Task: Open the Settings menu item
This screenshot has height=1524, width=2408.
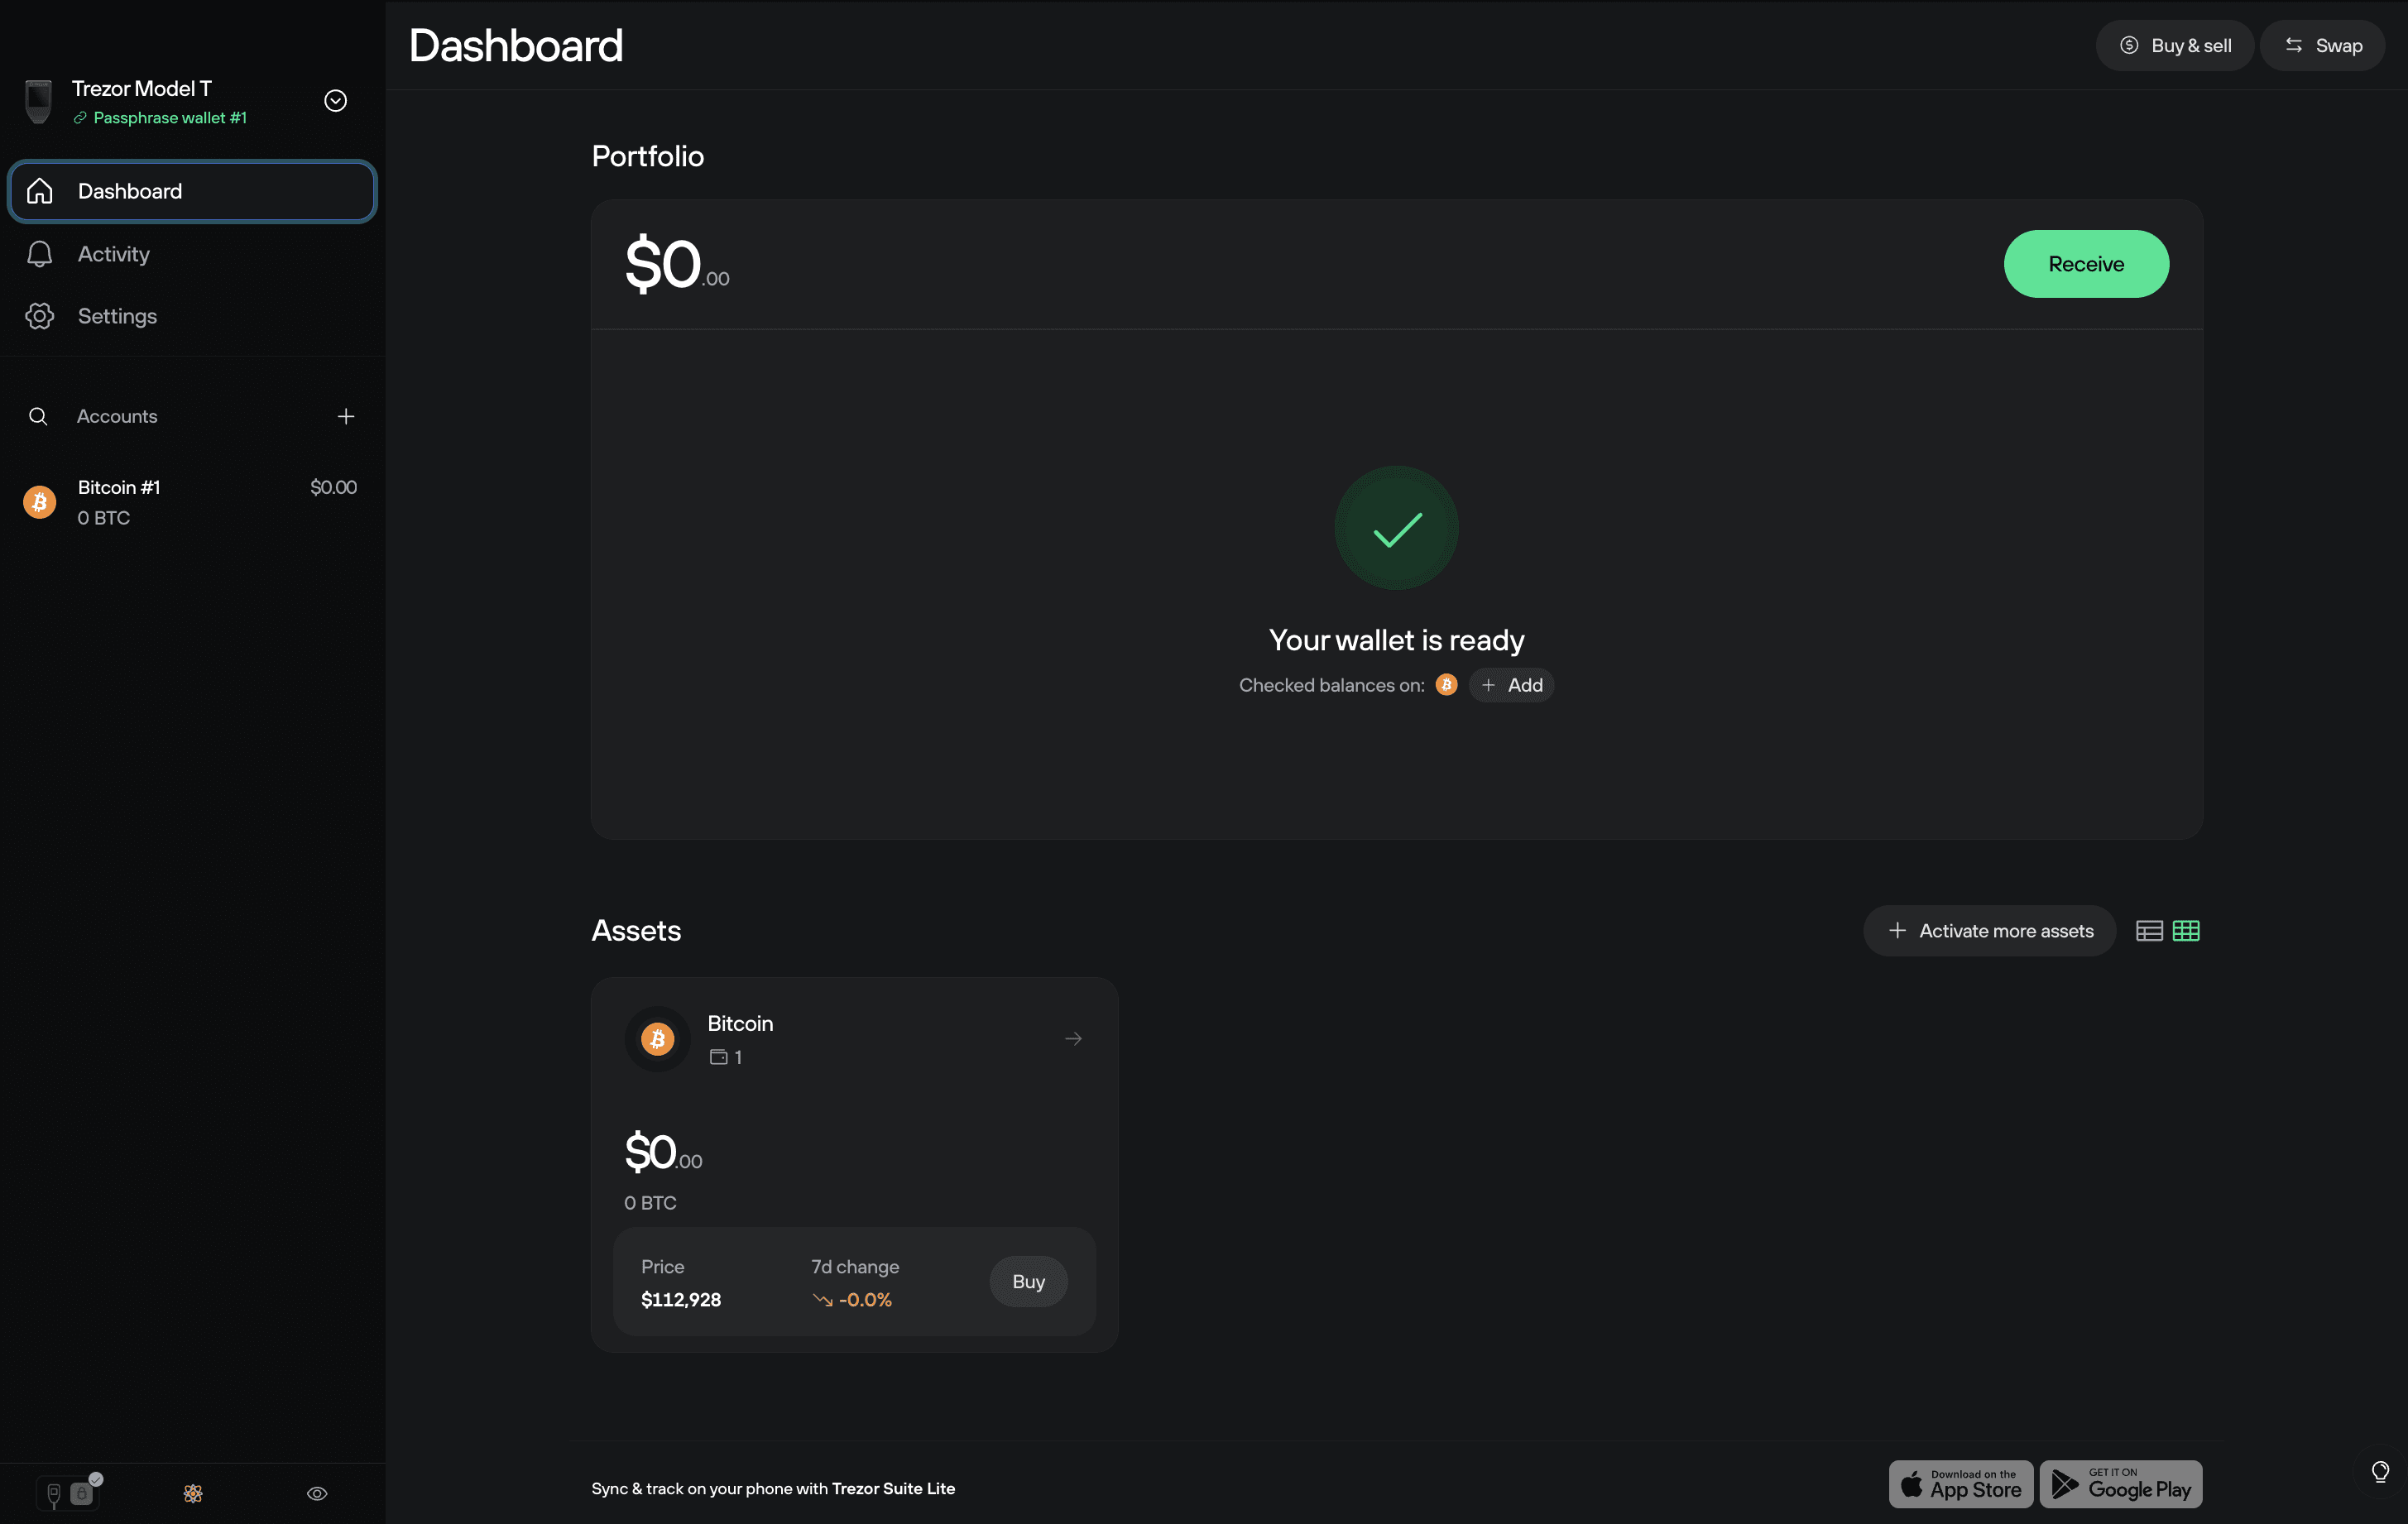Action: click(x=192, y=316)
